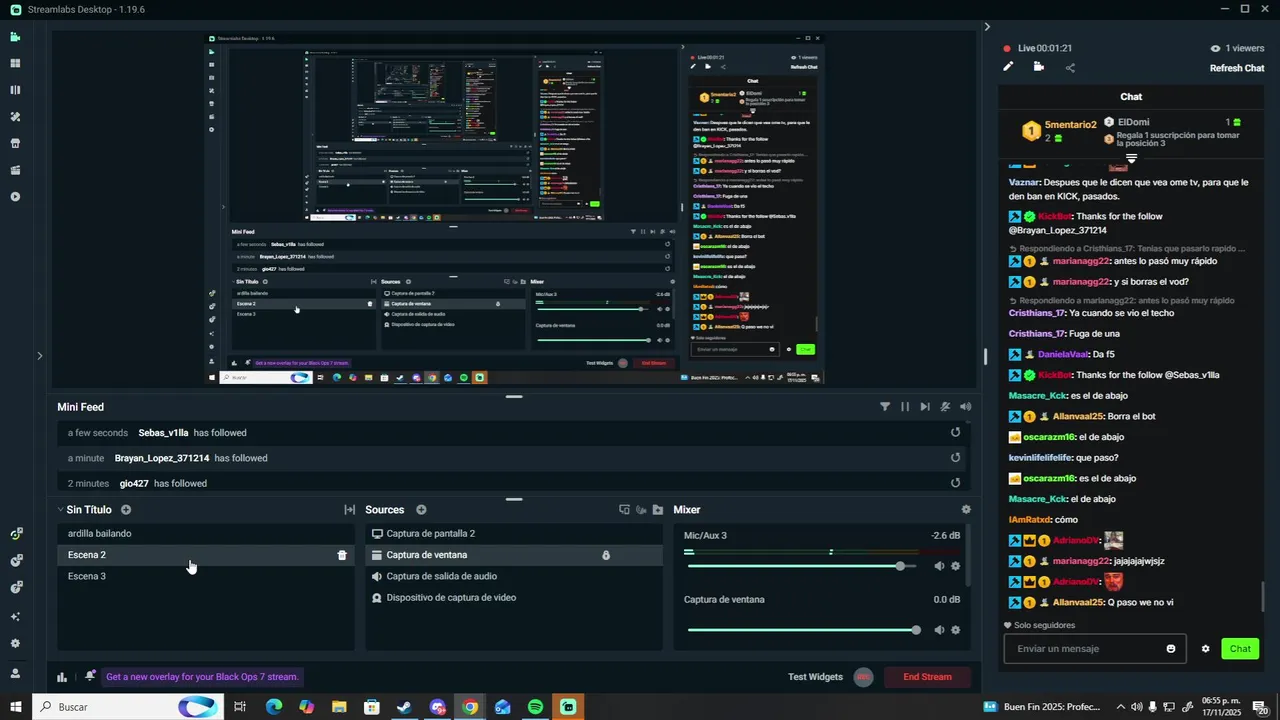Open chat settings gear next to Chat button
This screenshot has height=720, width=1280.
point(1205,649)
